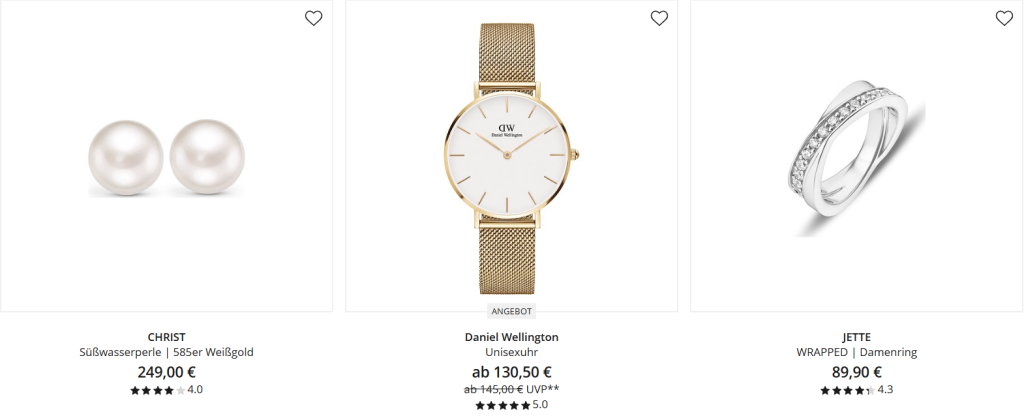Open the CHRIST brand name link

click(x=167, y=338)
